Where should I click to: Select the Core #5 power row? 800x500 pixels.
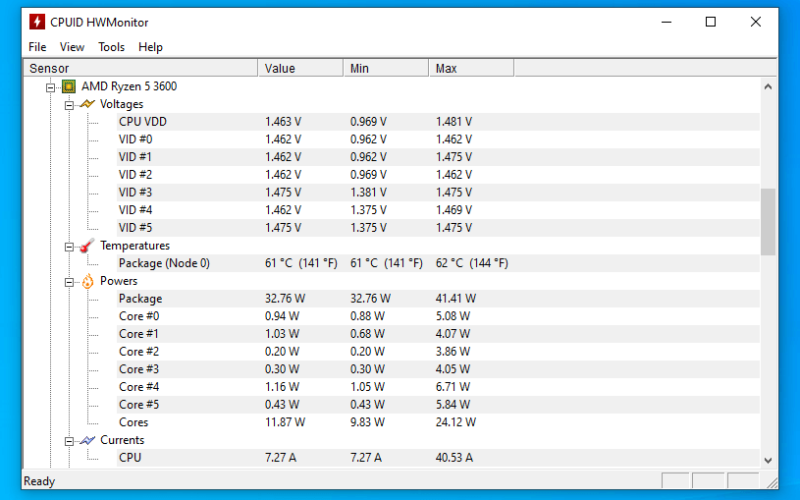[438, 405]
